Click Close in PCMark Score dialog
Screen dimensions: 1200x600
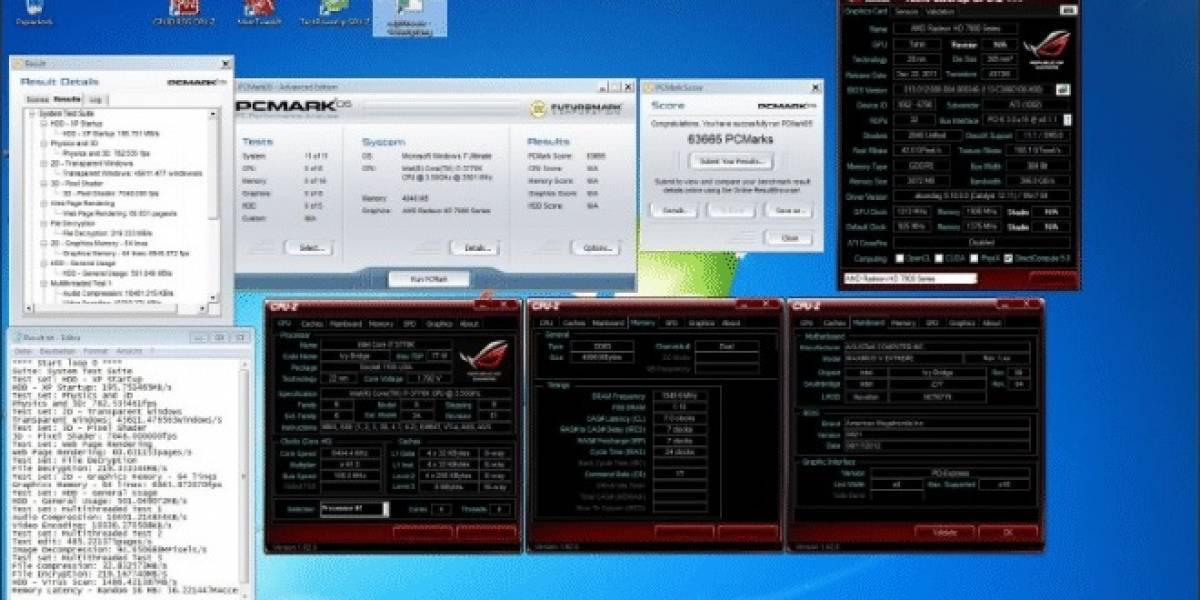(x=787, y=238)
